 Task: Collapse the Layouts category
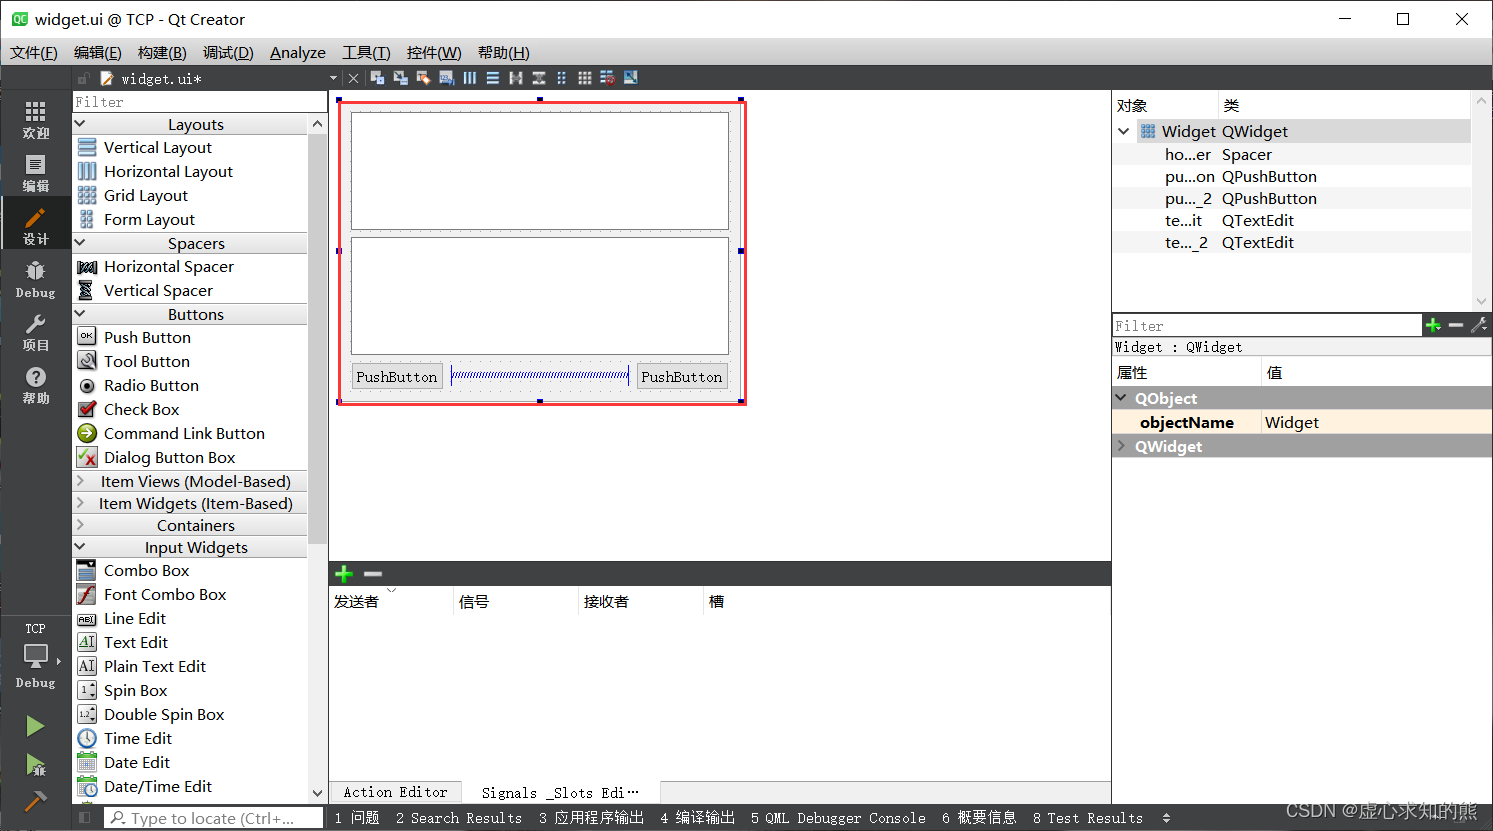coord(80,124)
